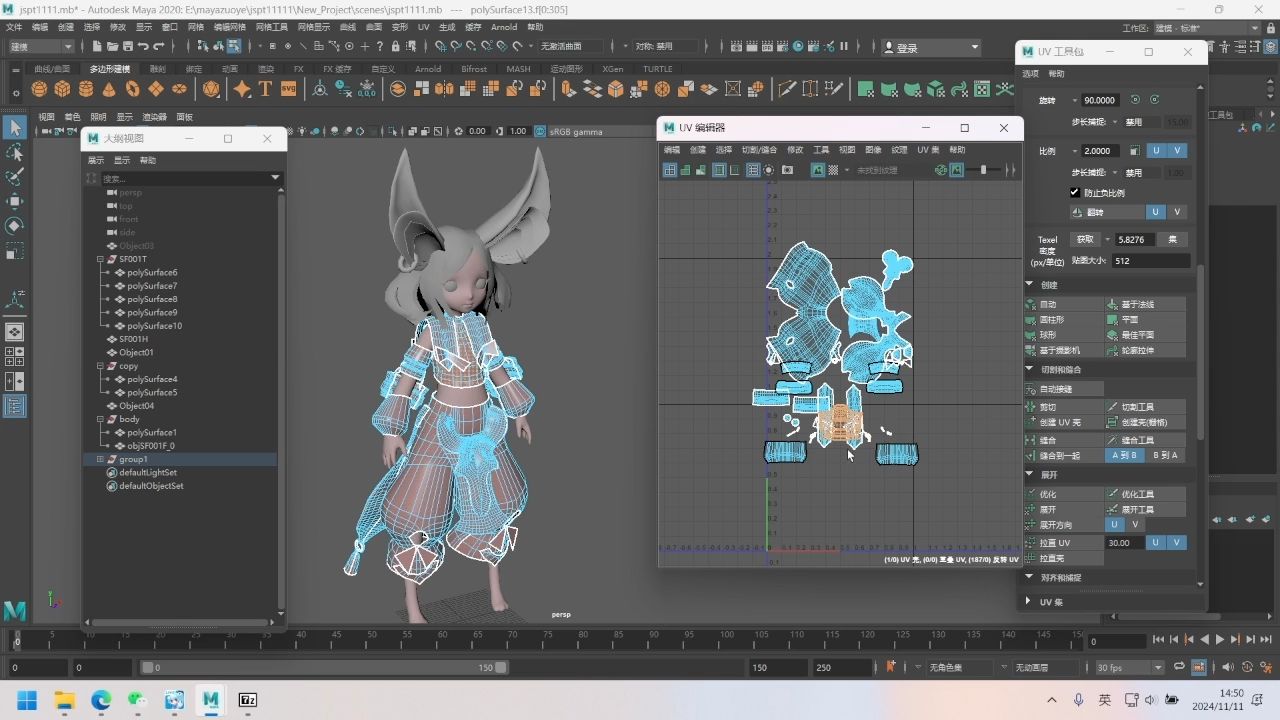Open the Windows Start menu
The width and height of the screenshot is (1280, 720).
27,700
